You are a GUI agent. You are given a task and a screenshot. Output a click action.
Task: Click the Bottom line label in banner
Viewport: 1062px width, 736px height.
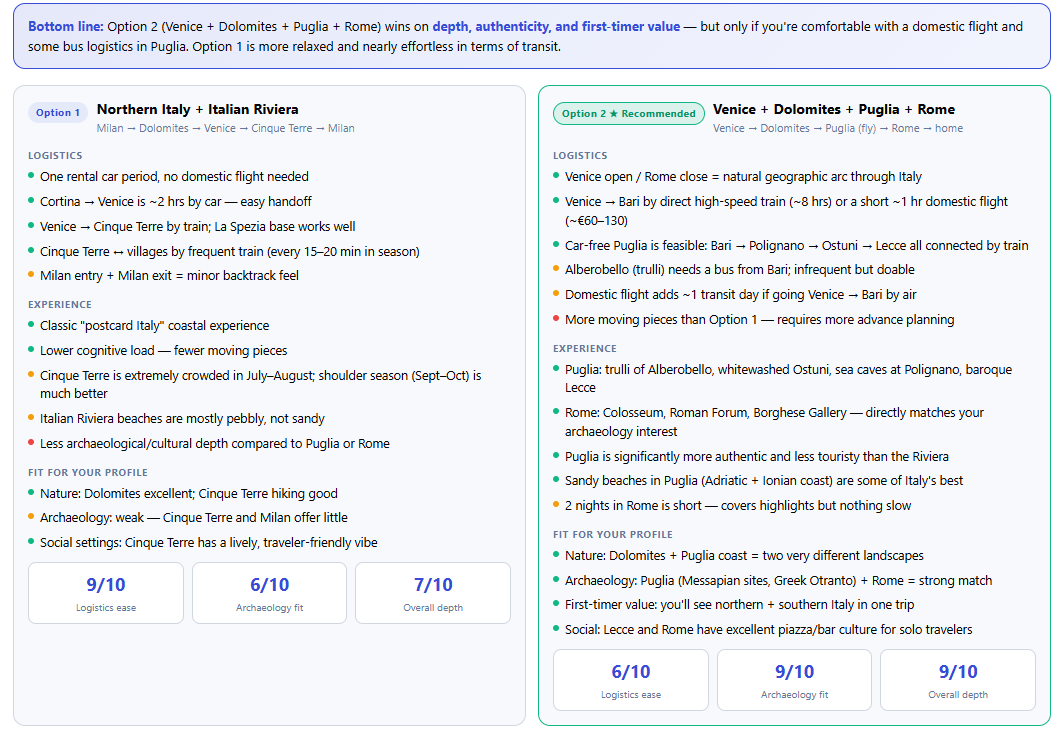tap(66, 26)
